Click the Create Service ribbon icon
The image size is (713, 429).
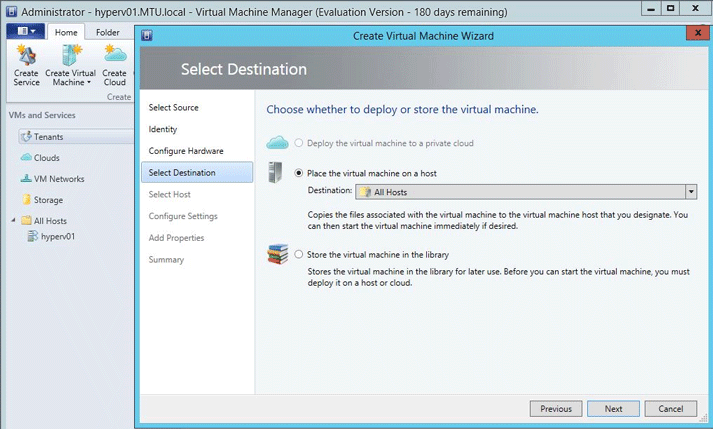point(26,65)
